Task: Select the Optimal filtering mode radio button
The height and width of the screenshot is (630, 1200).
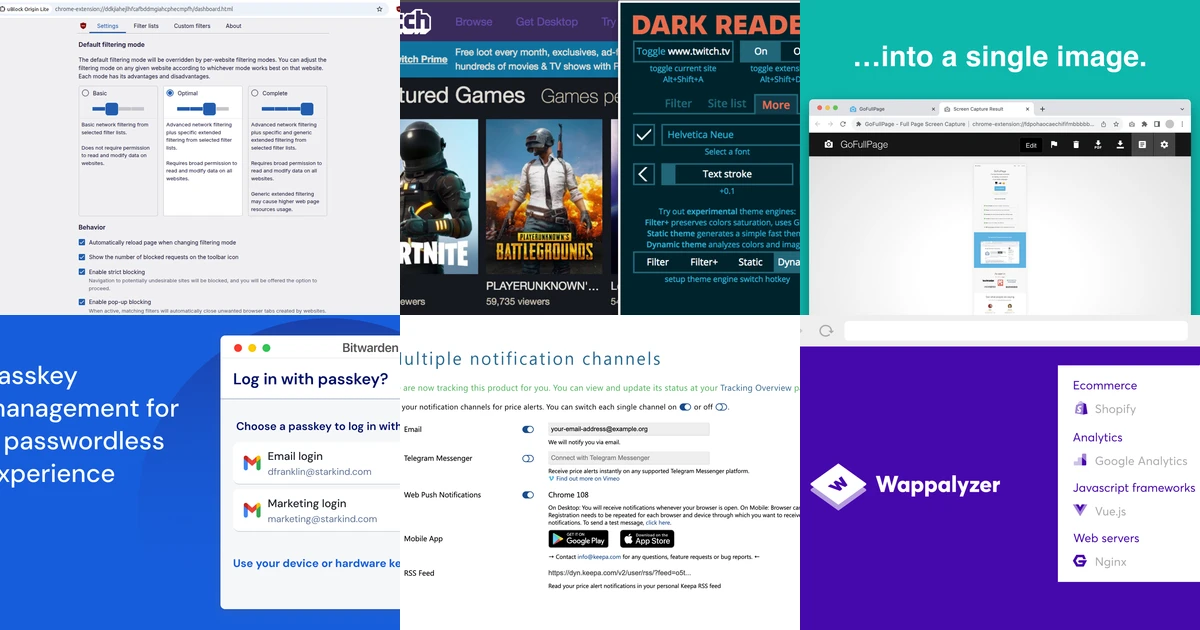Action: coord(170,93)
